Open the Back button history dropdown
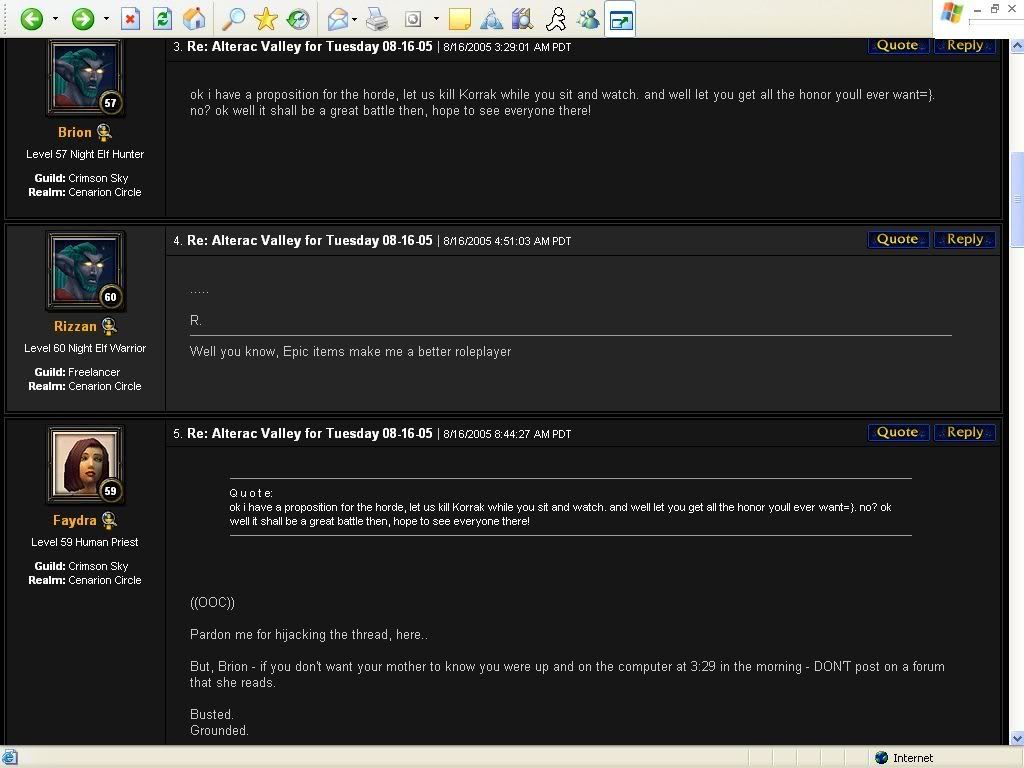The width and height of the screenshot is (1024, 768). pos(56,19)
